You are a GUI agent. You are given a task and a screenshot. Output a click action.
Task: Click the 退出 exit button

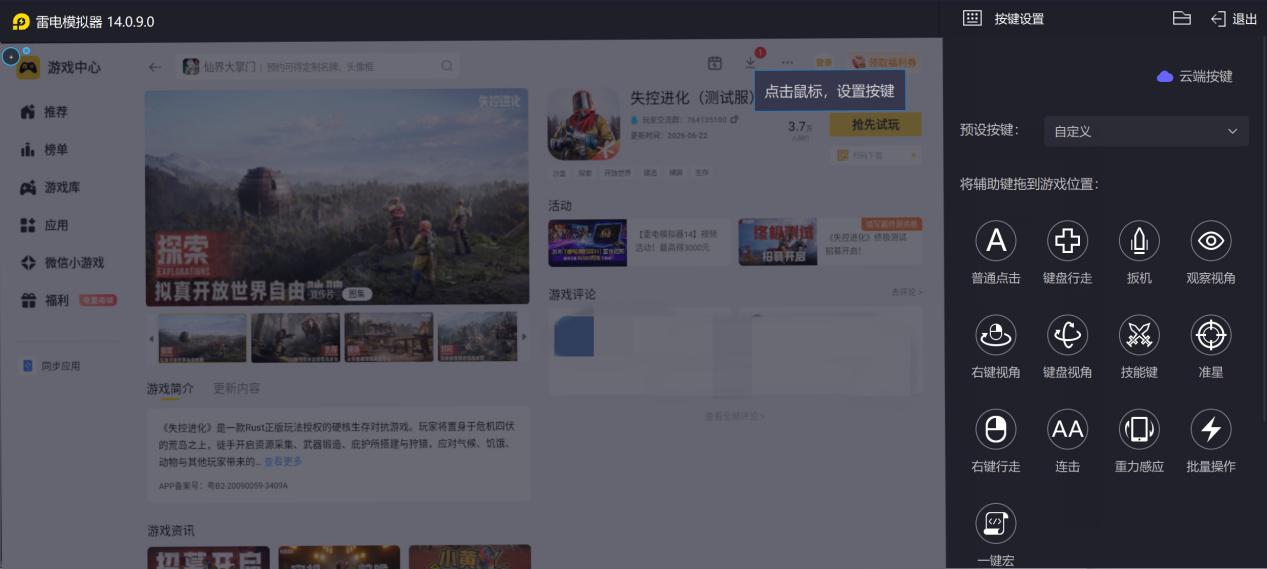point(1234,19)
